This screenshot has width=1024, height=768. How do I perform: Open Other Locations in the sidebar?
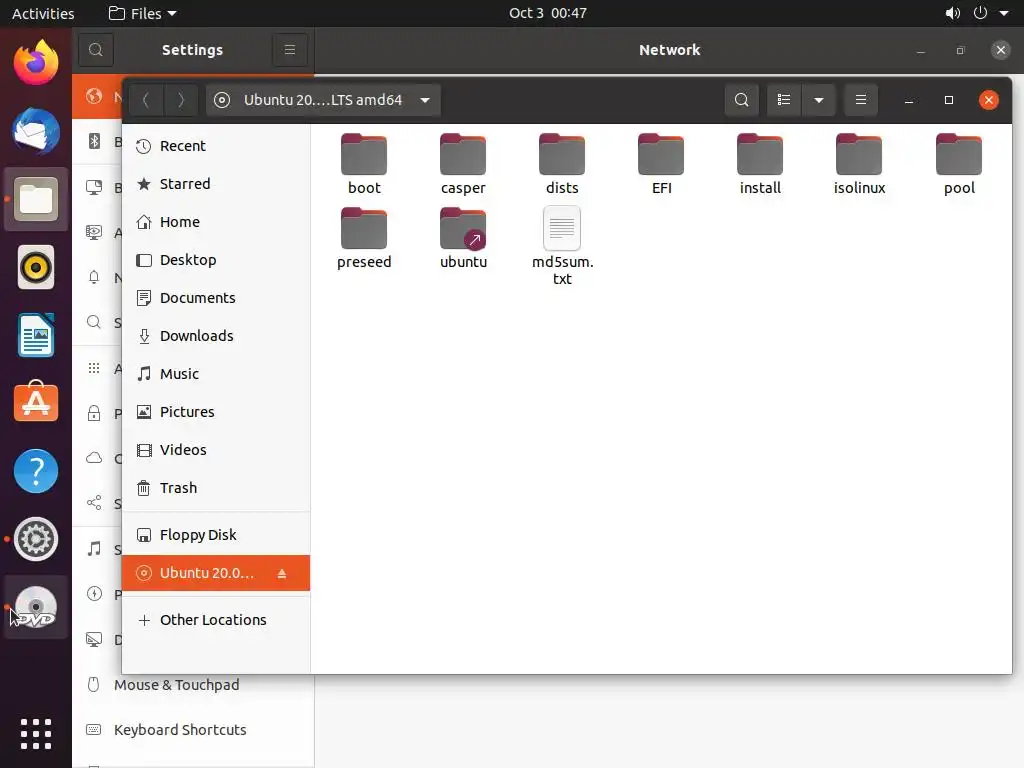click(x=216, y=620)
